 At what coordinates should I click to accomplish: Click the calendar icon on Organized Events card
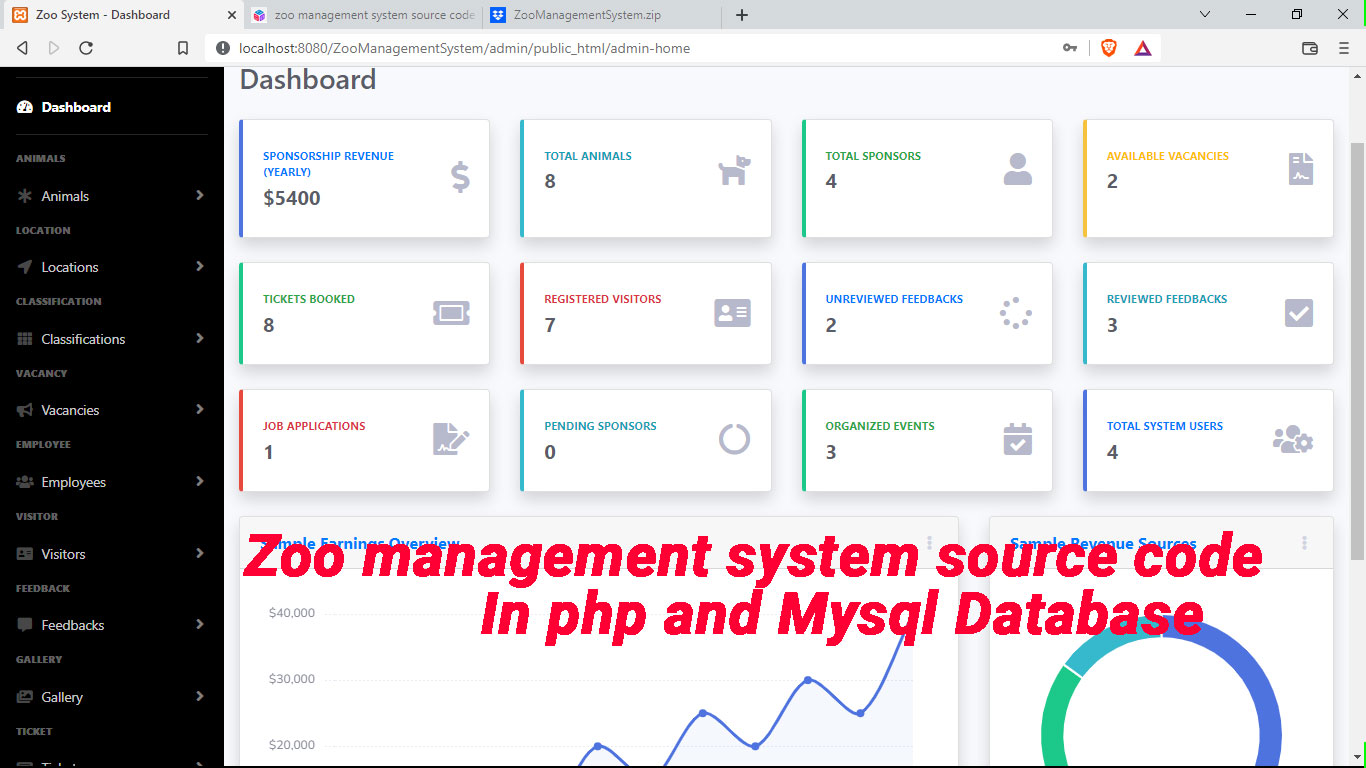pyautogui.click(x=1016, y=440)
